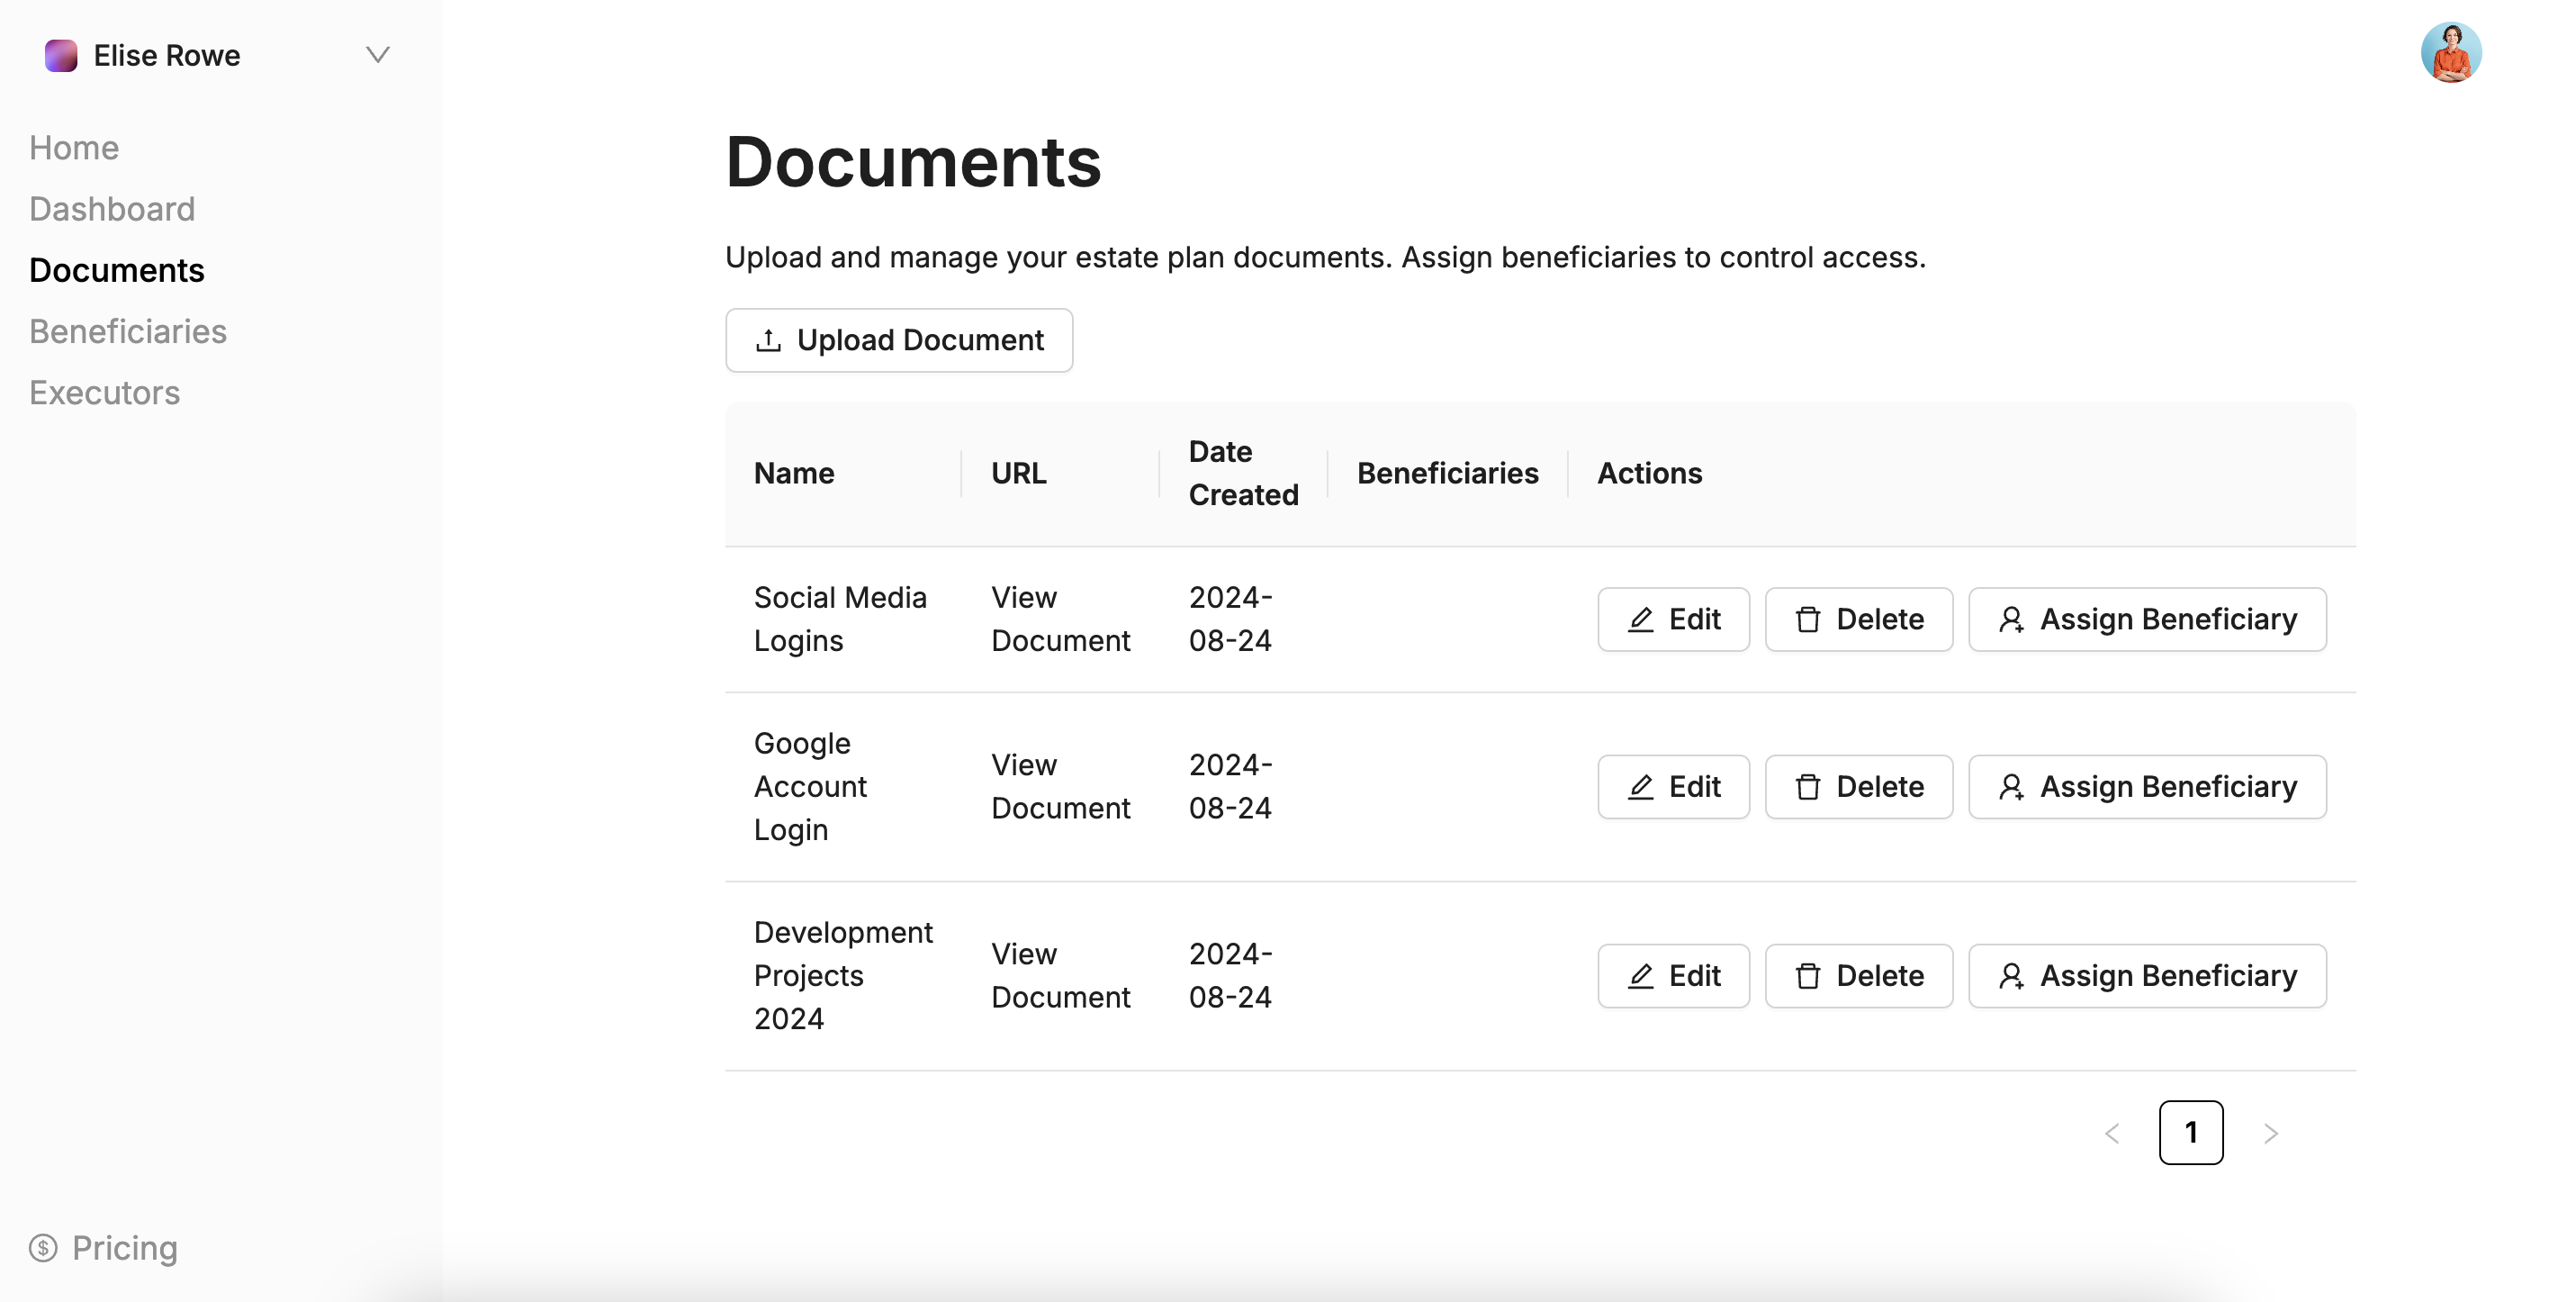Open the Dashboard sidebar item
2576x1302 pixels.
point(112,209)
